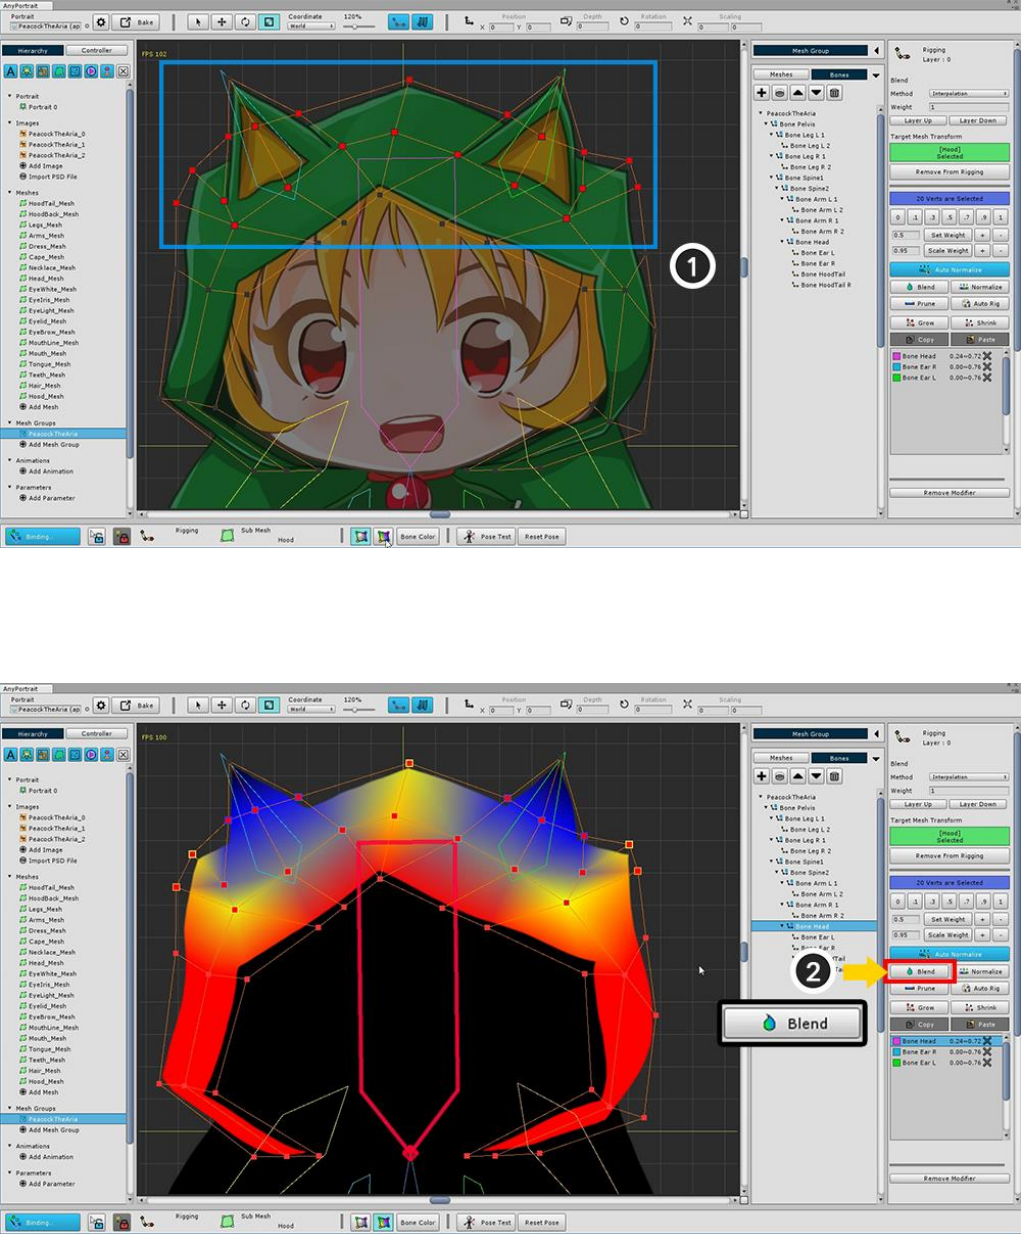
Task: Activate the Scale tool in bottom screenshot toolbar
Action: [269, 705]
